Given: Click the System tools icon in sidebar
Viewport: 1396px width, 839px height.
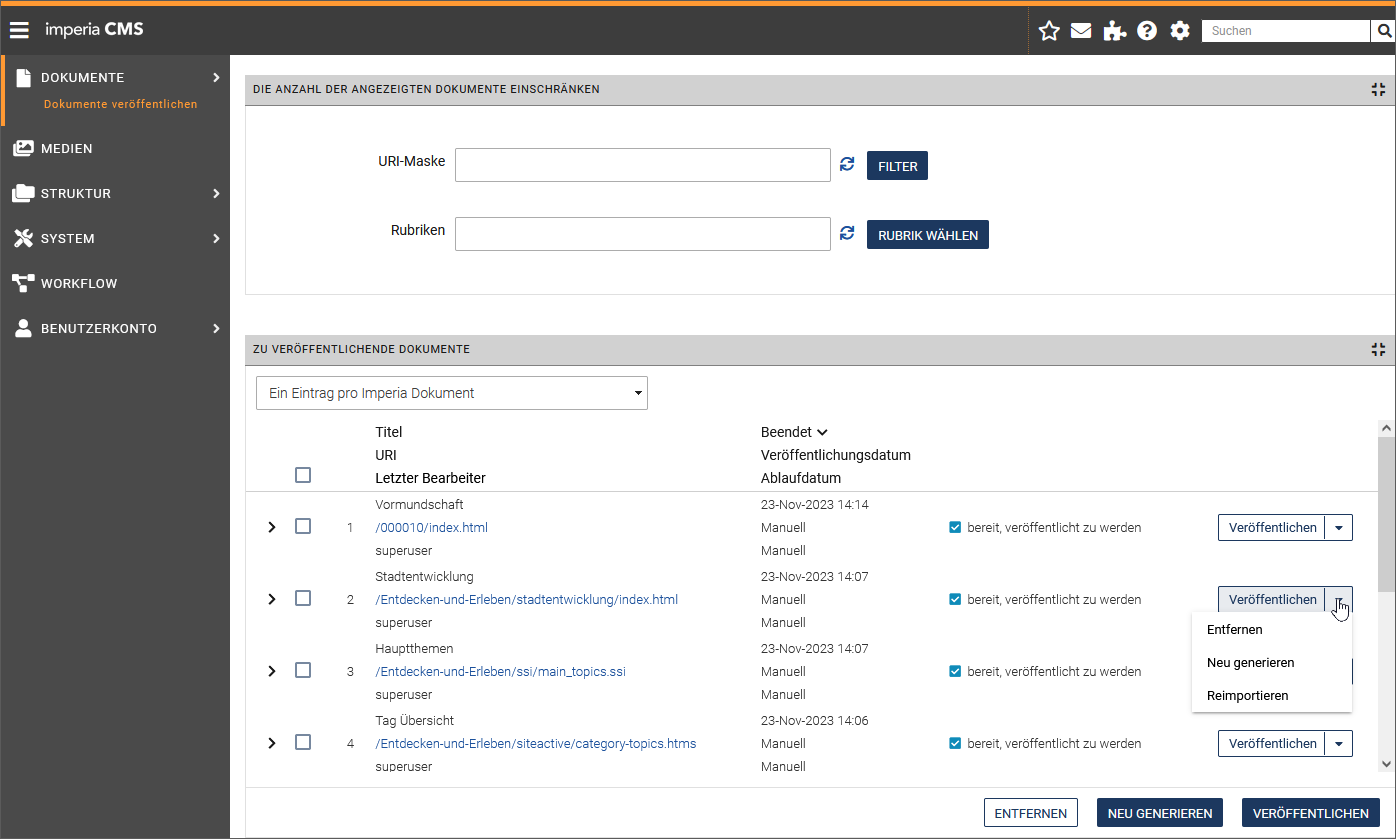Looking at the screenshot, I should [x=24, y=238].
